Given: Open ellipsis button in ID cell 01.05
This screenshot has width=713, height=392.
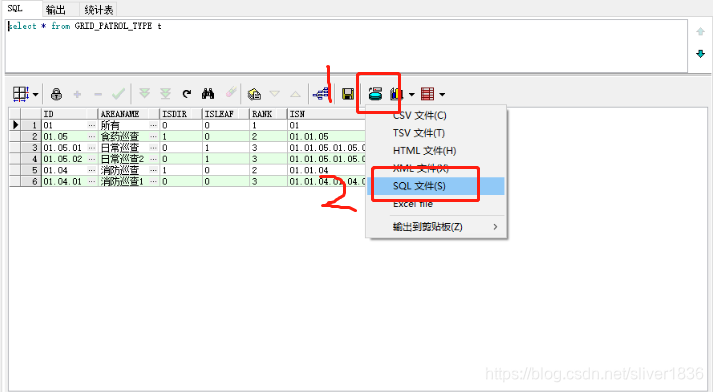Looking at the screenshot, I should pyautogui.click(x=92, y=136).
